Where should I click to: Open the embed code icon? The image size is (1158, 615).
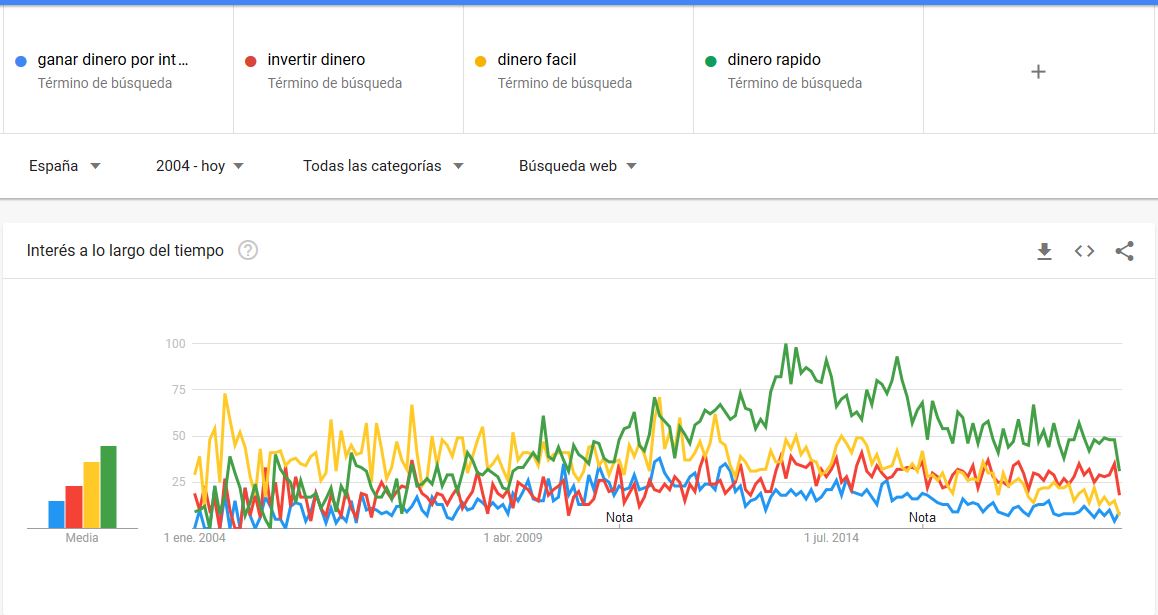(x=1084, y=251)
